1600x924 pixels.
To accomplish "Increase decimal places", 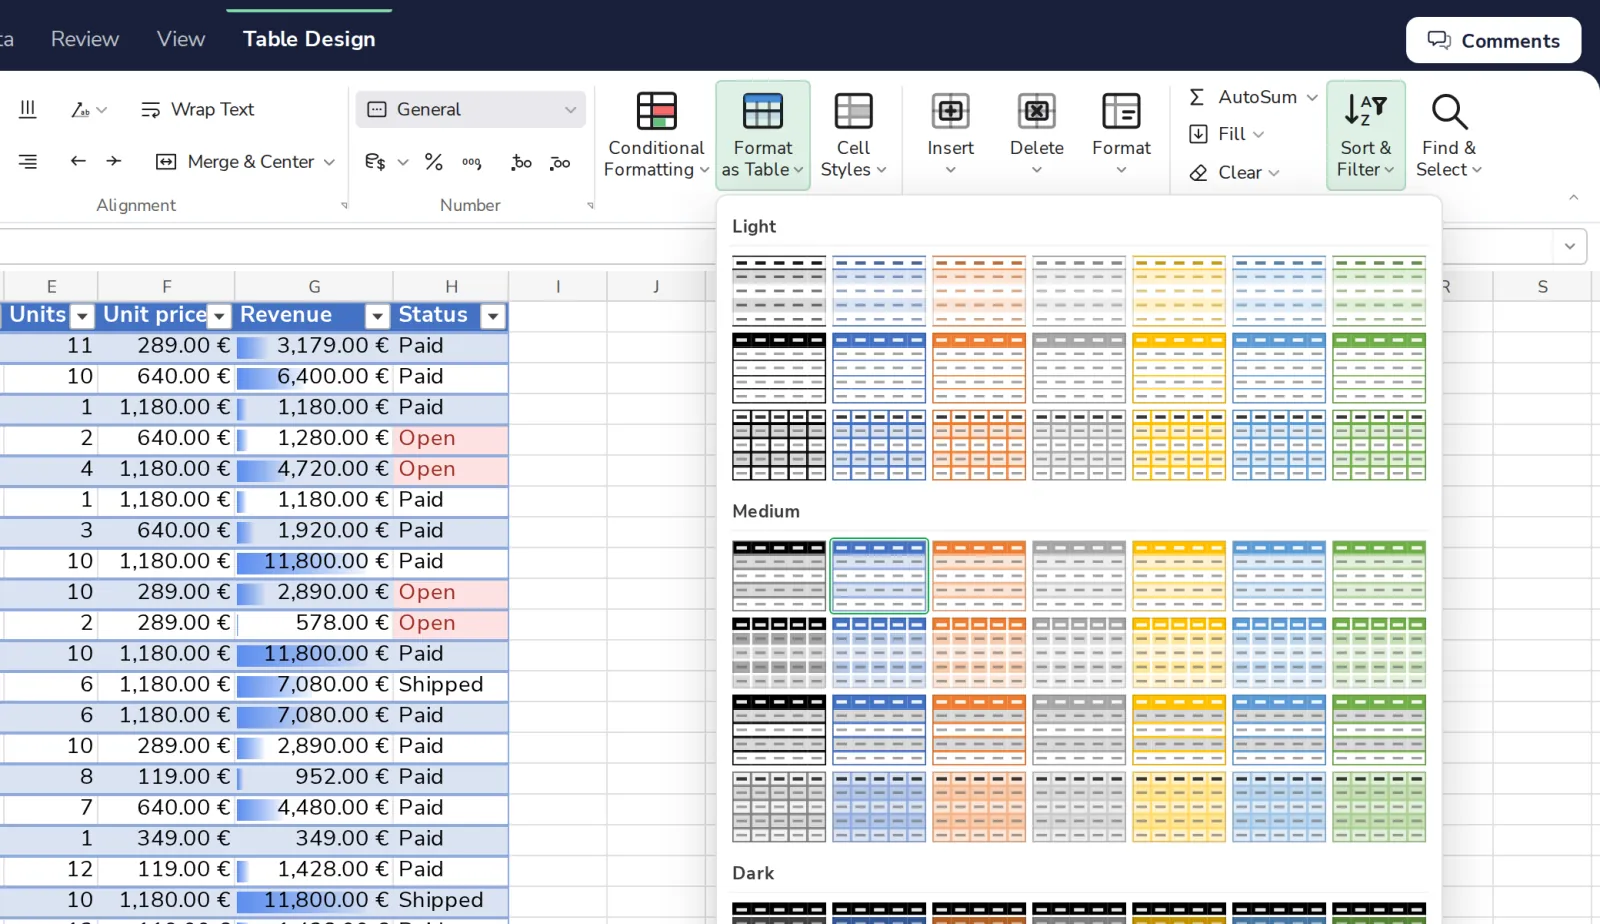I will pyautogui.click(x=521, y=162).
